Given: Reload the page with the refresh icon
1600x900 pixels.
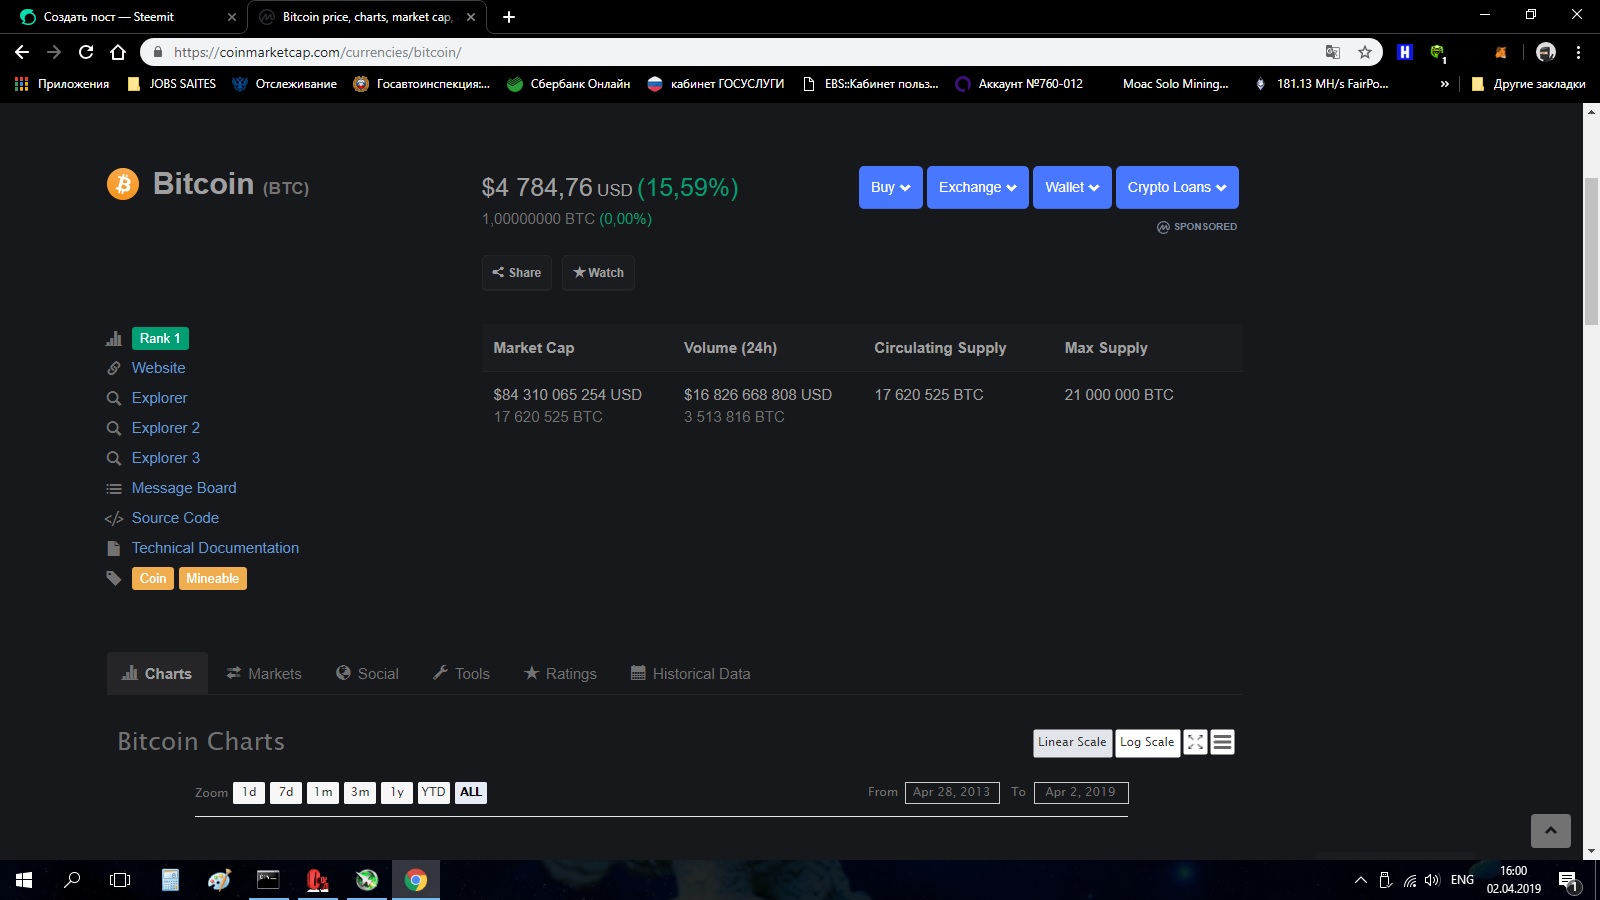Looking at the screenshot, I should pos(86,52).
